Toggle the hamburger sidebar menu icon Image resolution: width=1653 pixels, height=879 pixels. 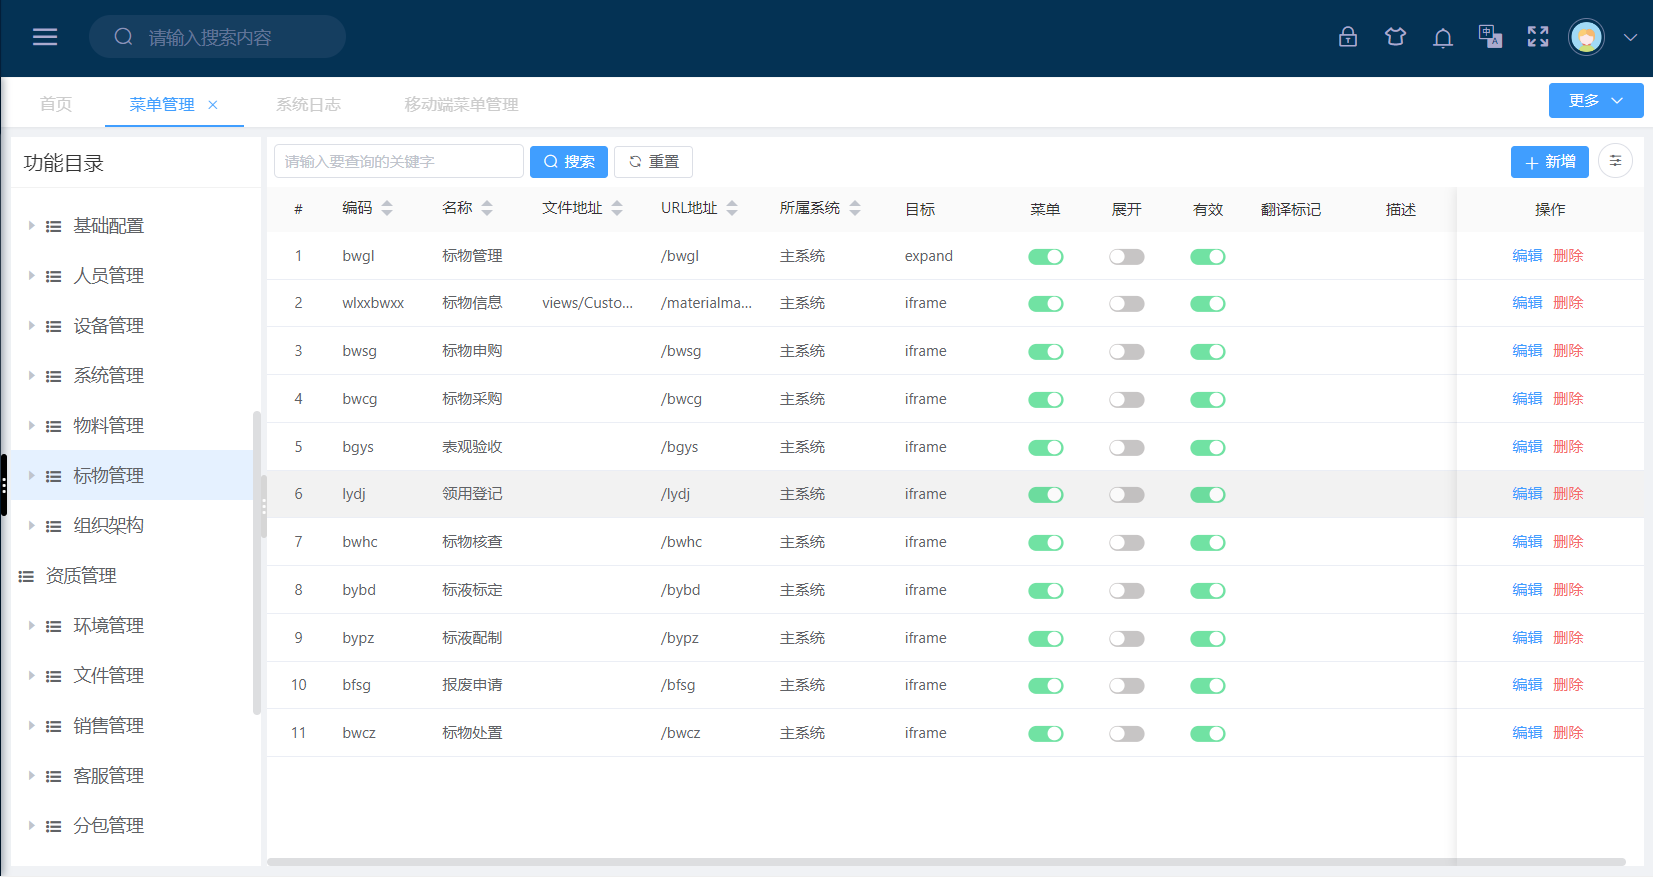45,37
